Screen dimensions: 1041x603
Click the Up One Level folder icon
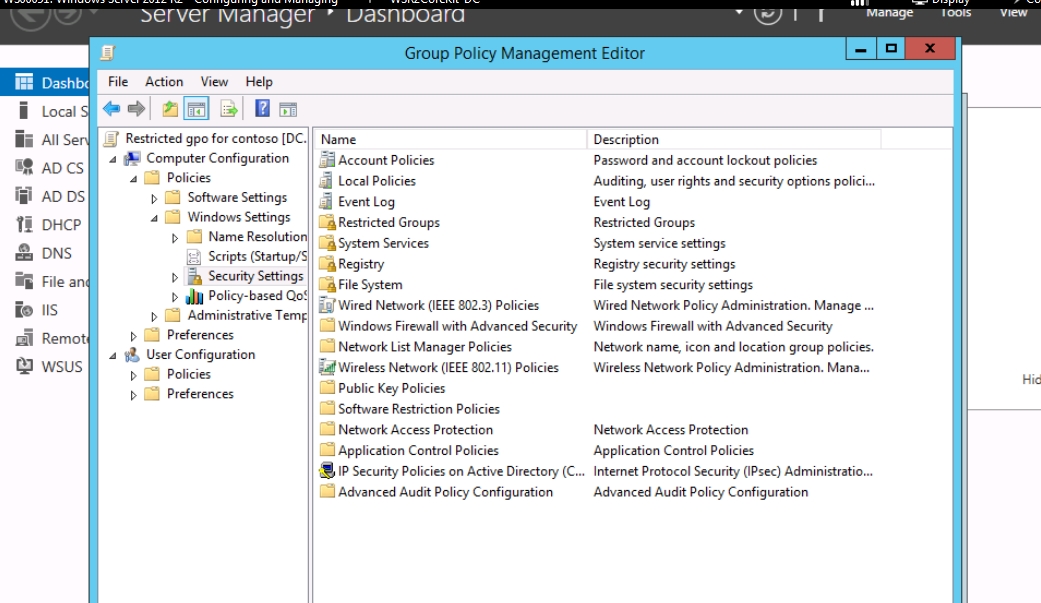(x=170, y=108)
